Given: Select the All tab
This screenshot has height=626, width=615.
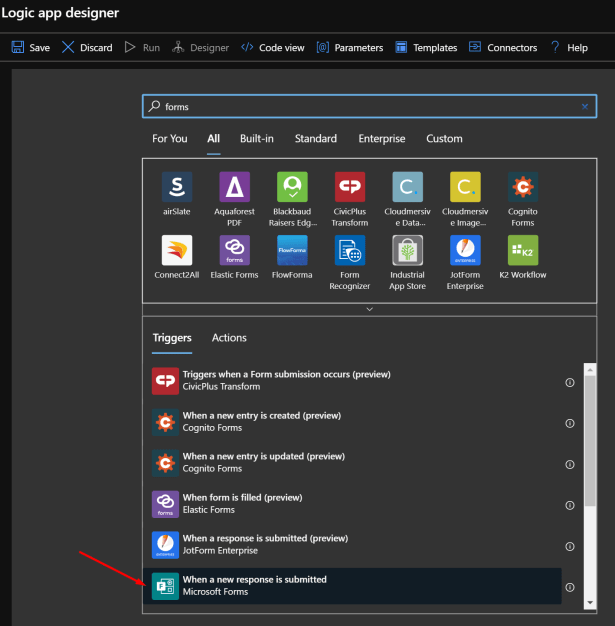Looking at the screenshot, I should (x=214, y=139).
